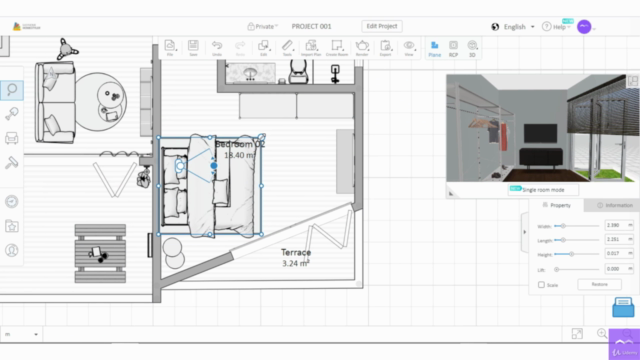Click the Height slider track
The image size is (640, 360).
[576, 254]
